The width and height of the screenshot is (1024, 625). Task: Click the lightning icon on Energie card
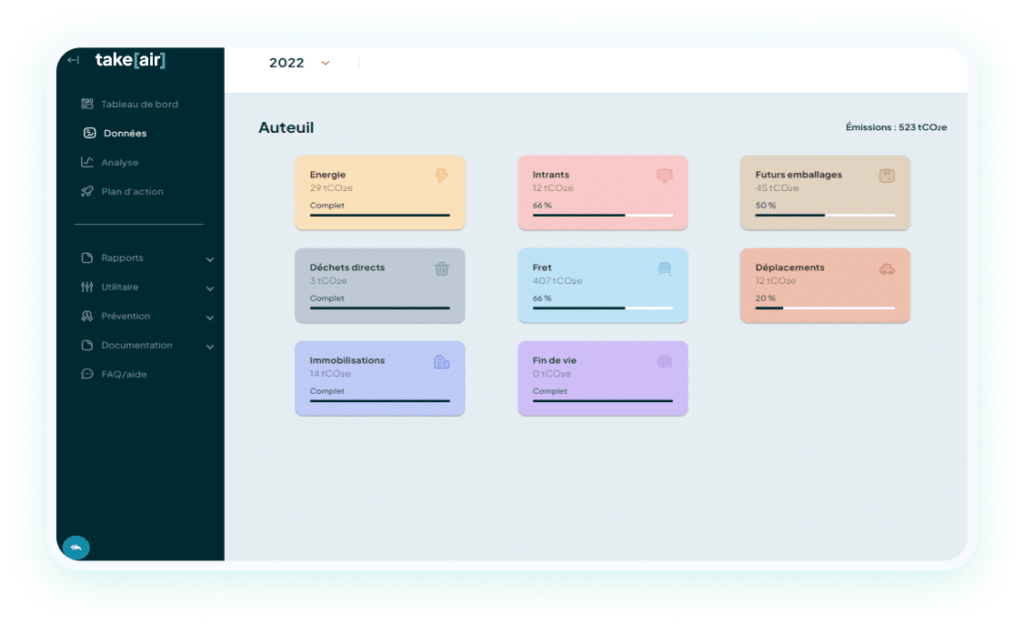coord(441,175)
